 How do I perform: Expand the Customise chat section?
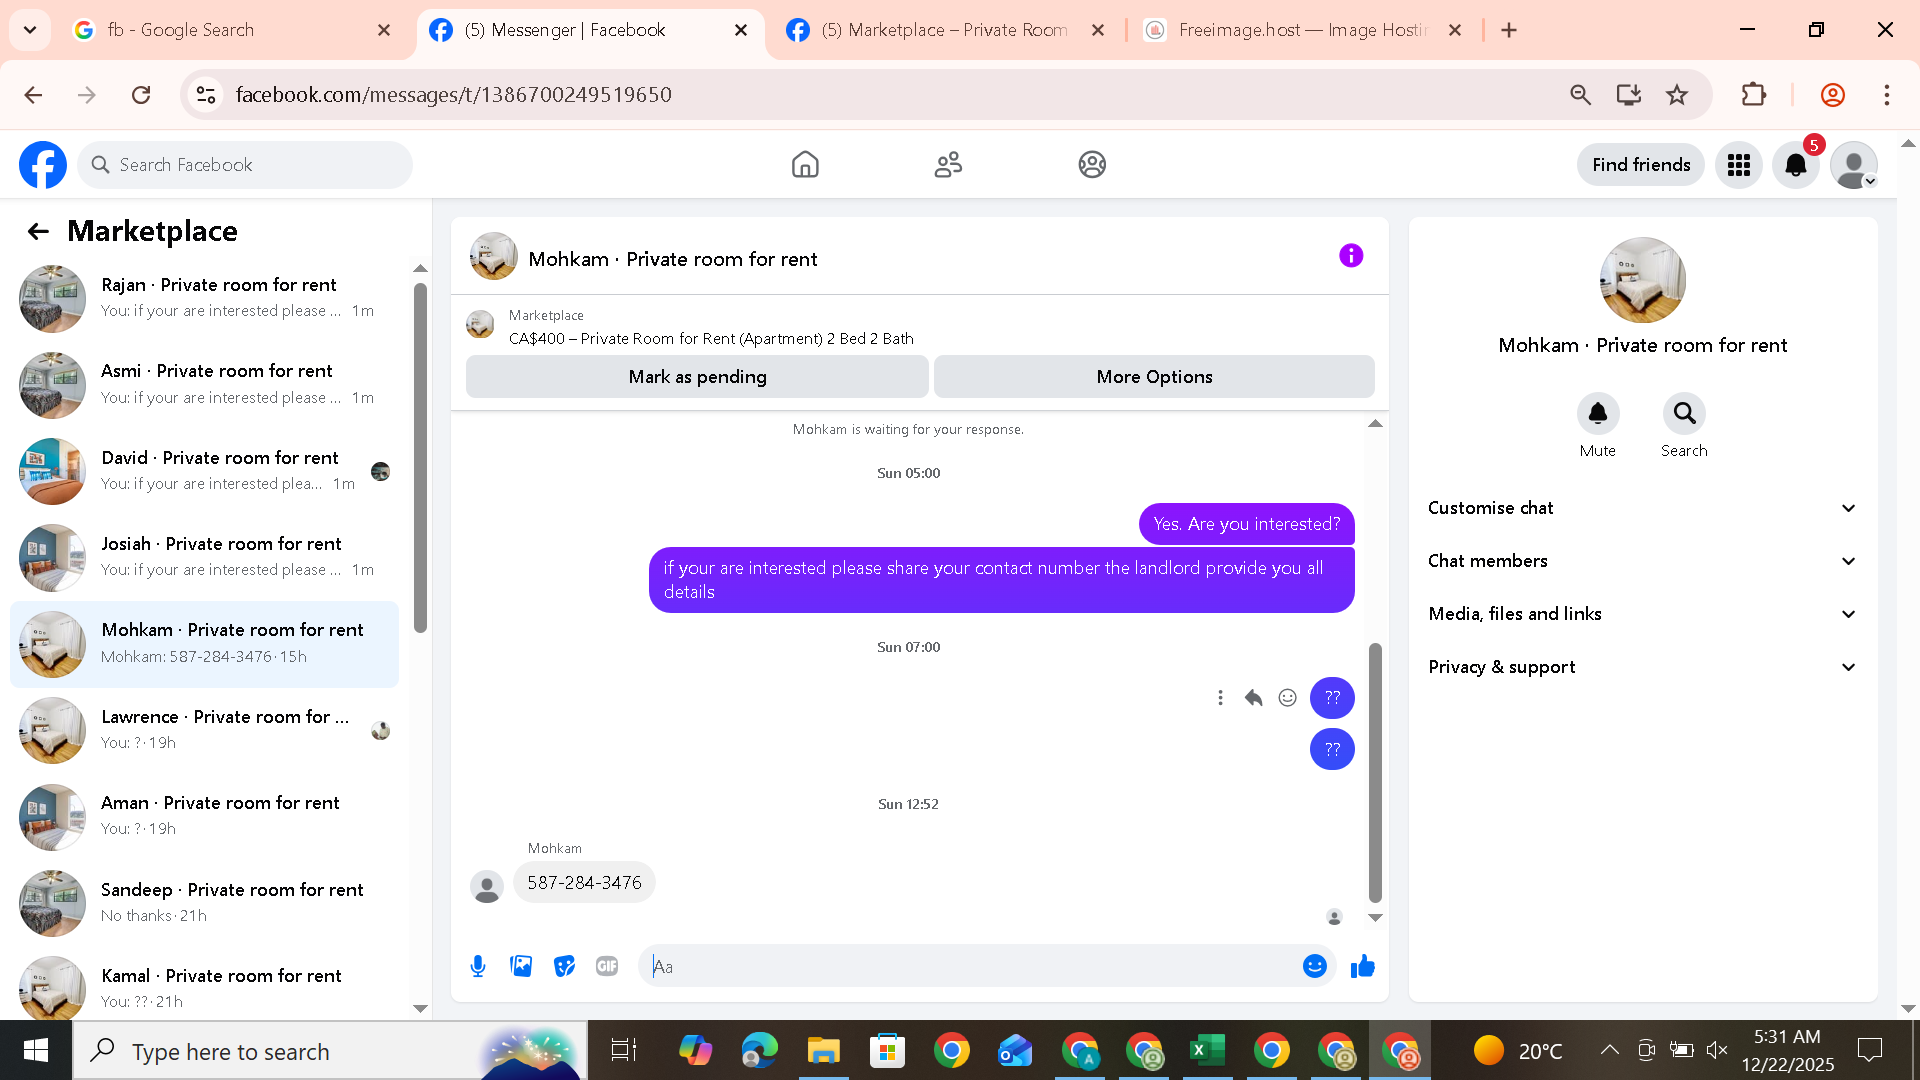(x=1642, y=508)
